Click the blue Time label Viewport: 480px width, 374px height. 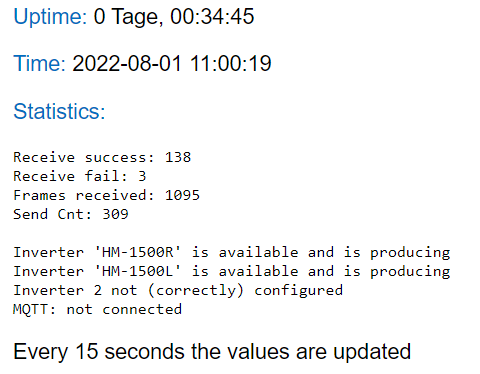[x=39, y=63]
